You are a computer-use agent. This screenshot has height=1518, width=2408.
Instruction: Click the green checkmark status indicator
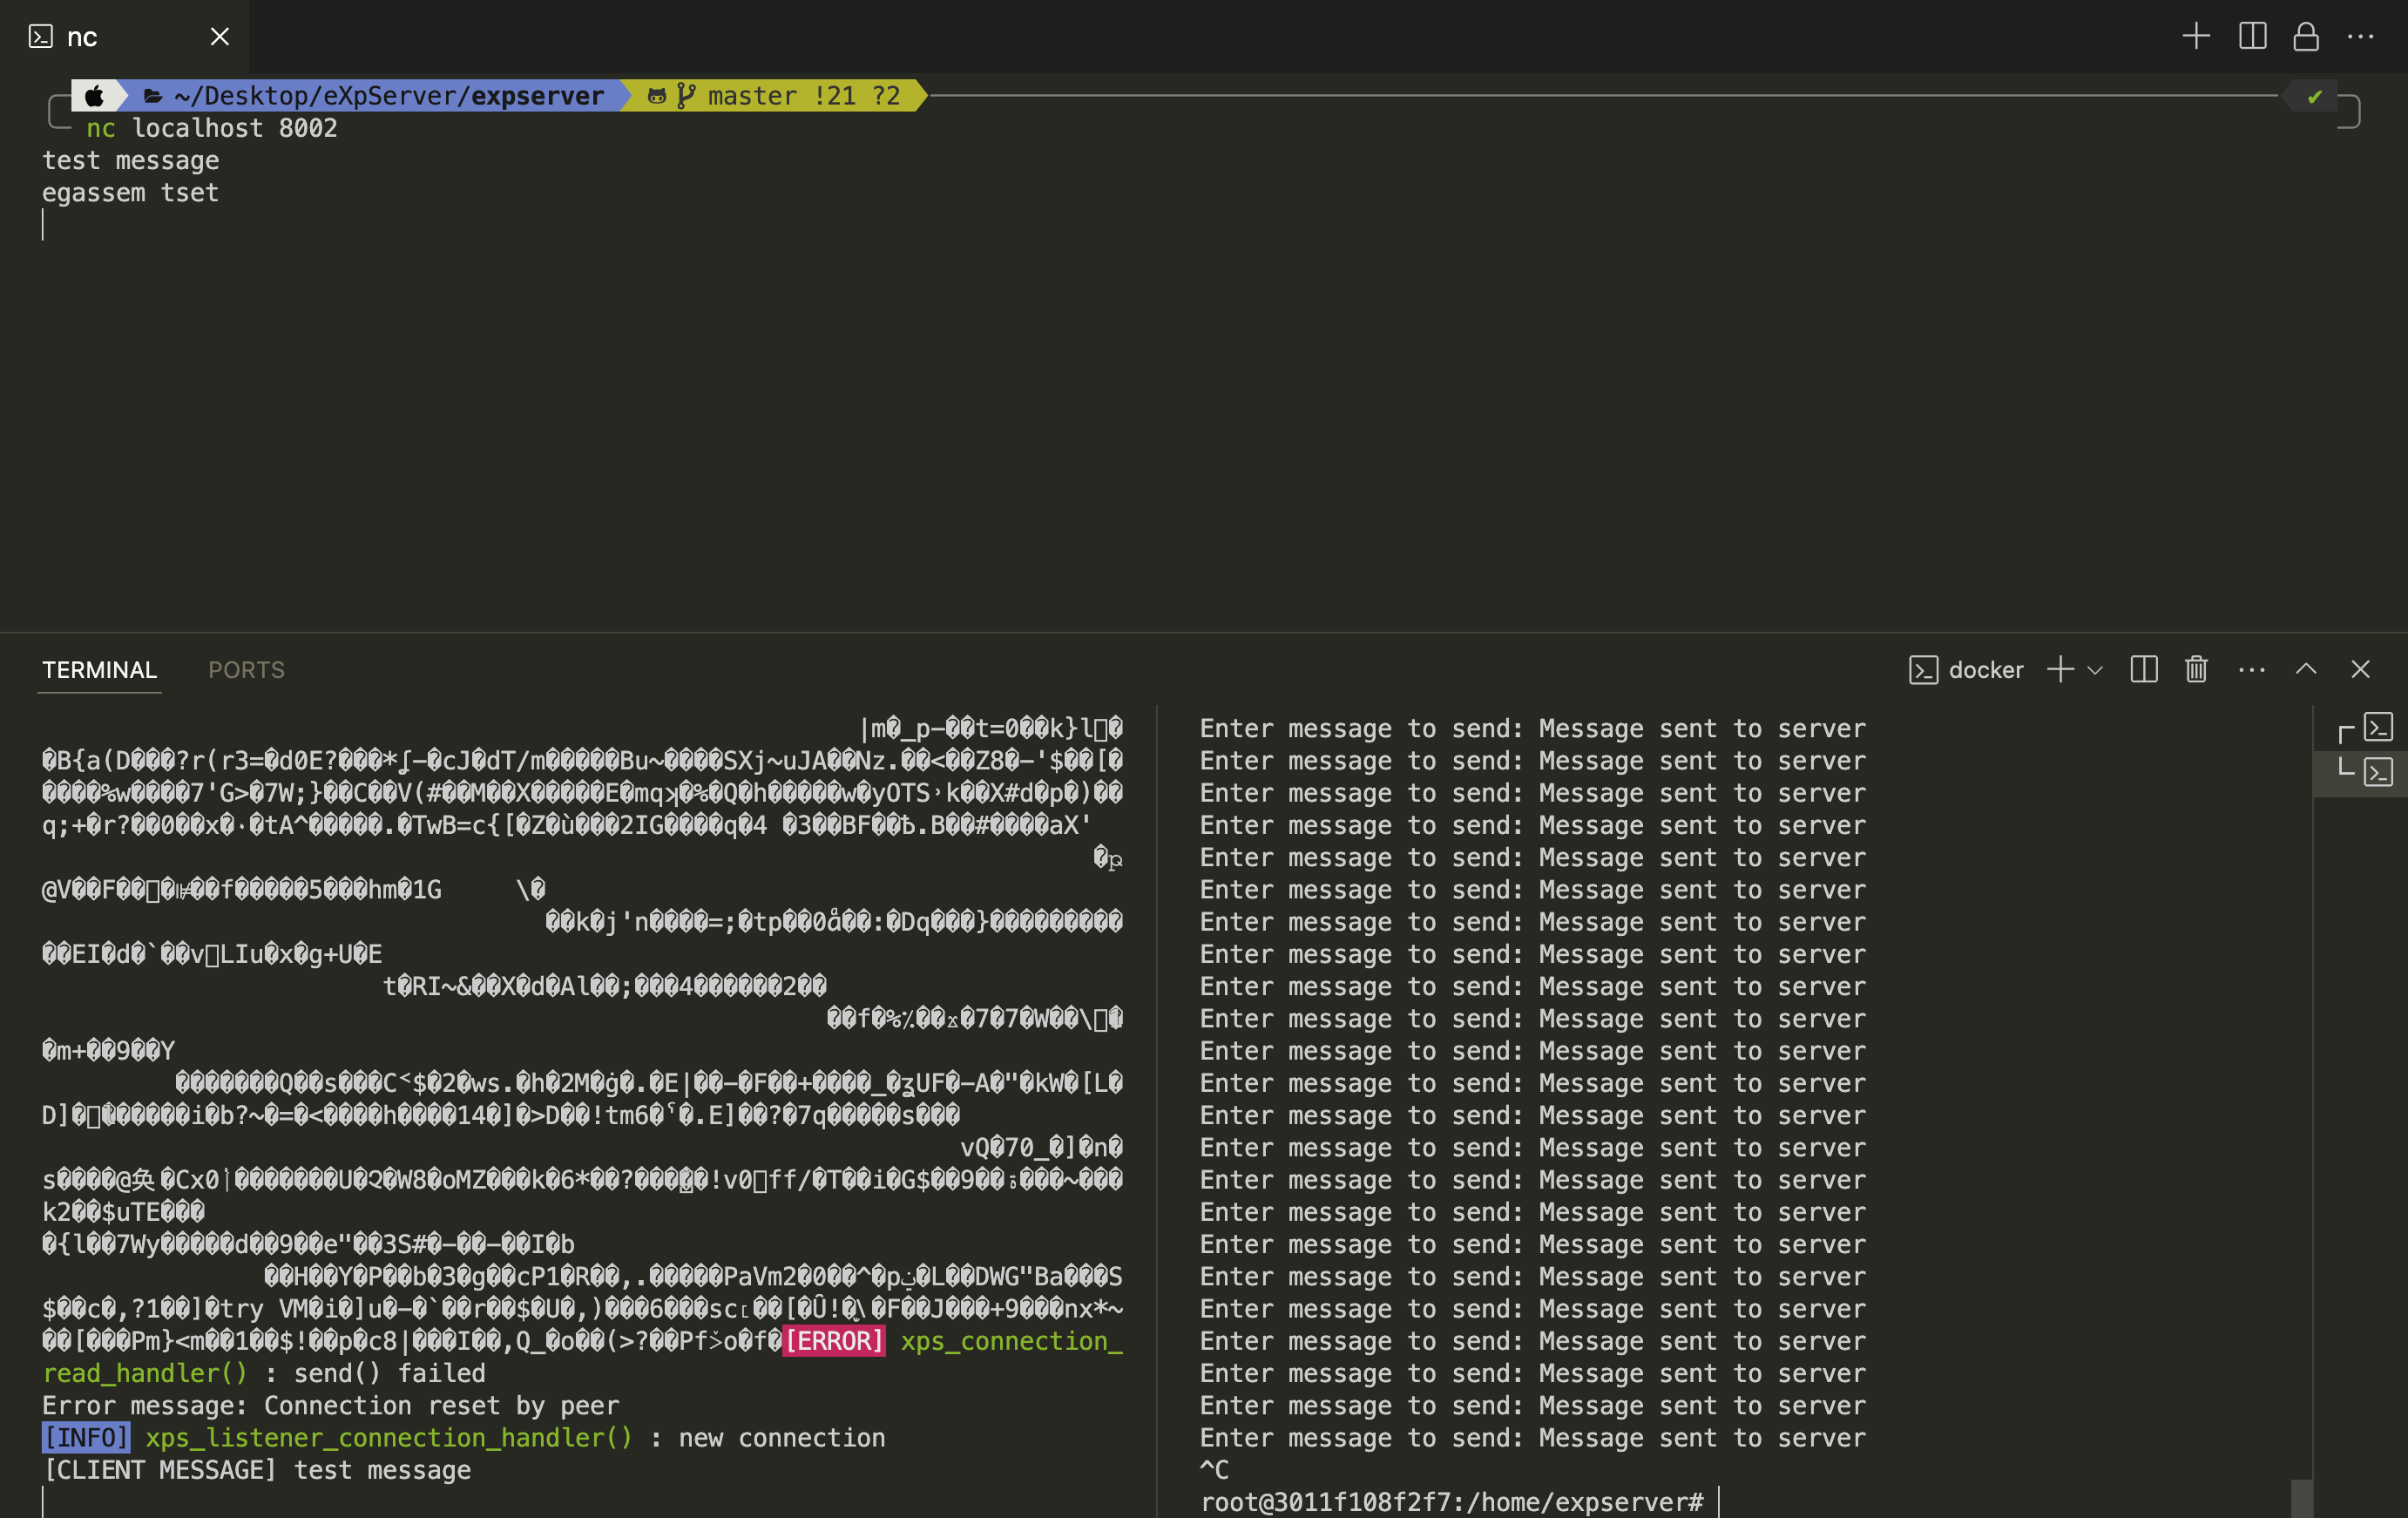click(x=2314, y=97)
